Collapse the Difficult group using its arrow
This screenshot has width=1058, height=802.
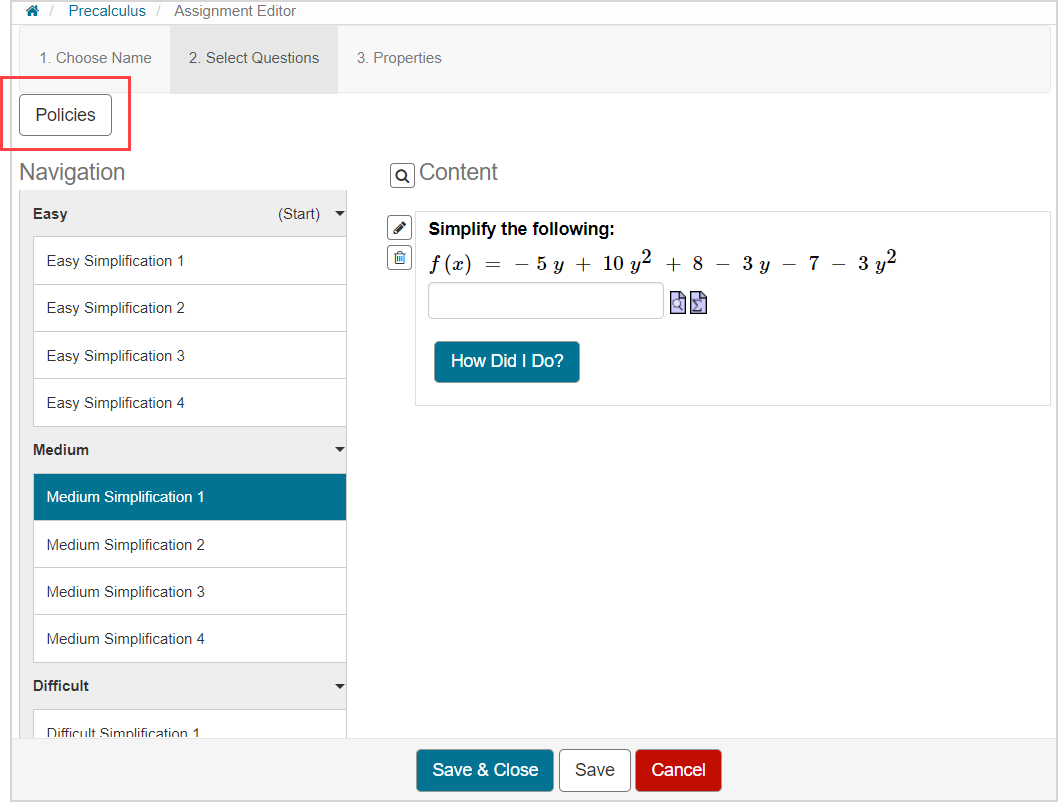[x=340, y=686]
